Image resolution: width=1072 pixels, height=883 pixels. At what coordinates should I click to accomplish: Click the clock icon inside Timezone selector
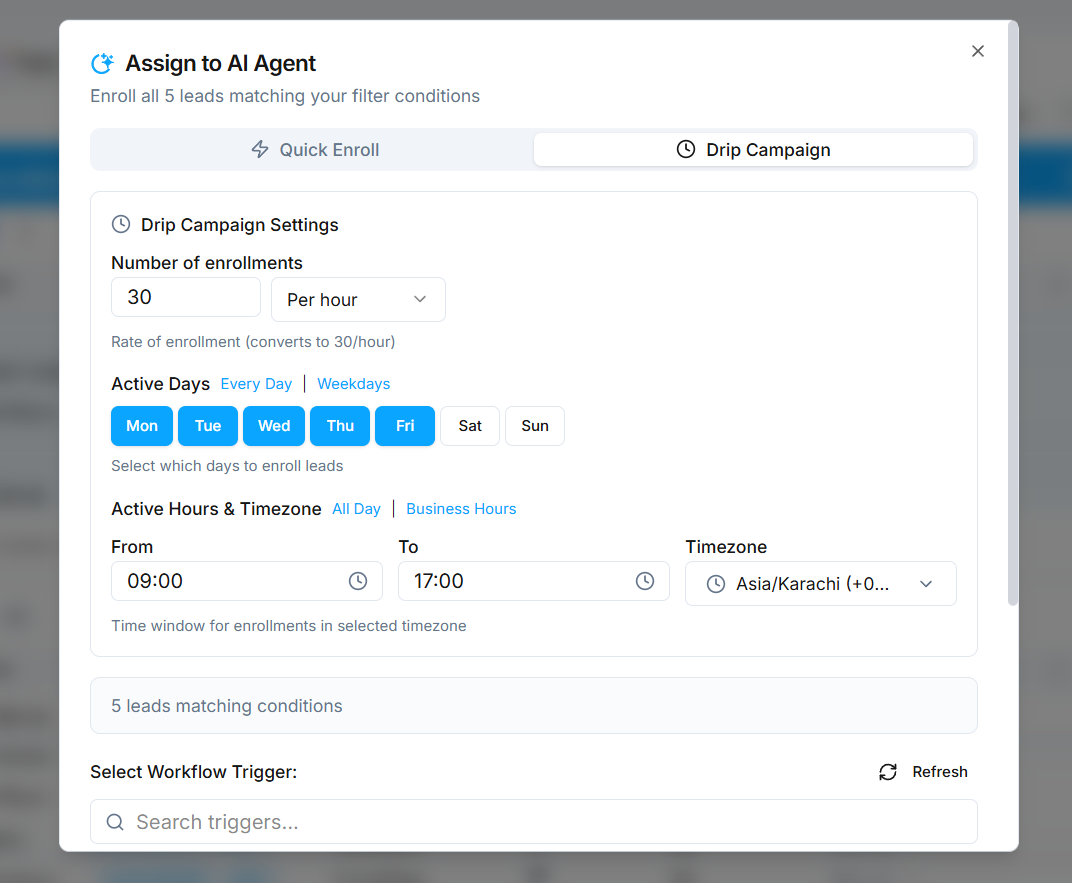[716, 584]
